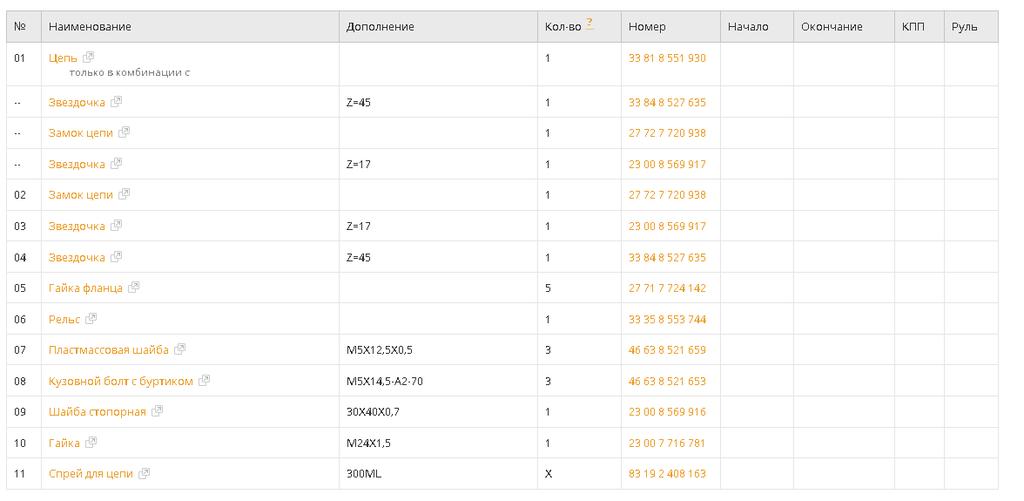Open the popup icon beside Гайка фланца
The width and height of the screenshot is (1024, 501).
click(x=134, y=288)
